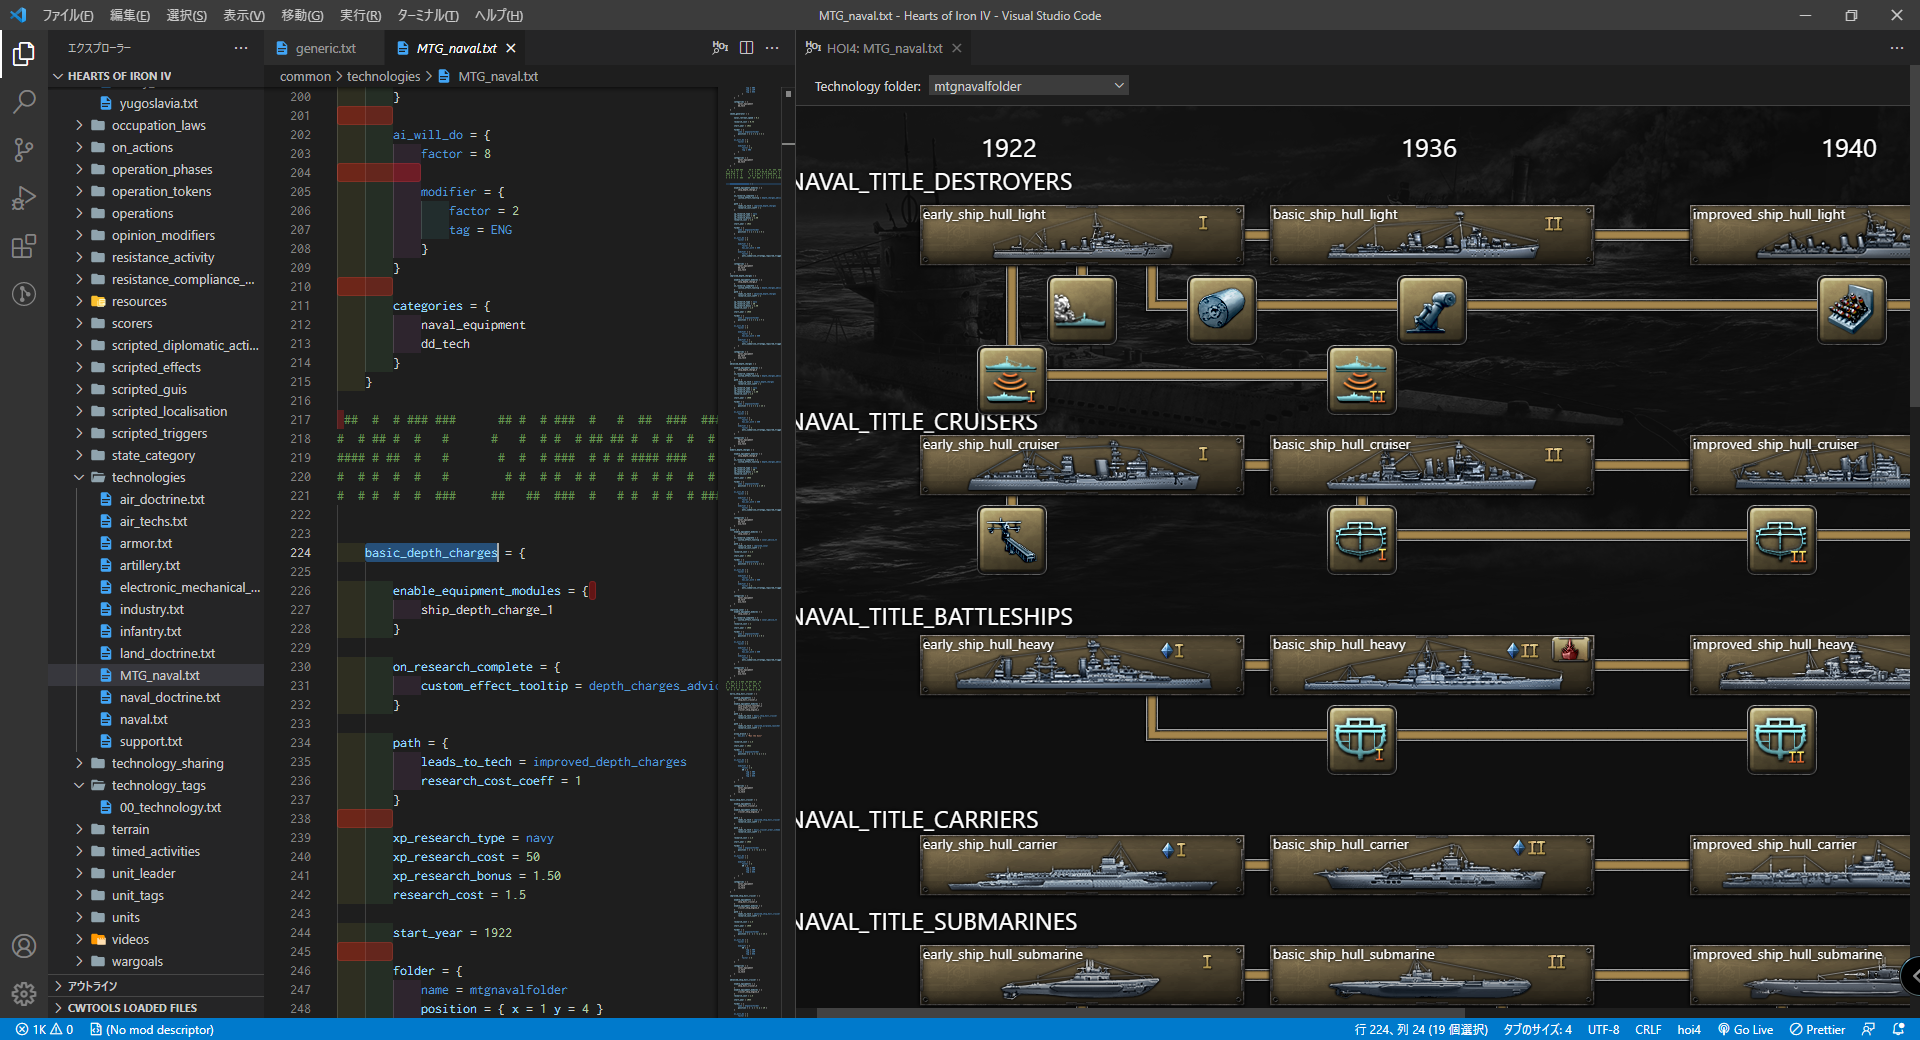The image size is (1920, 1040).
Task: Click Go Live in status bar
Action: click(x=1746, y=1029)
